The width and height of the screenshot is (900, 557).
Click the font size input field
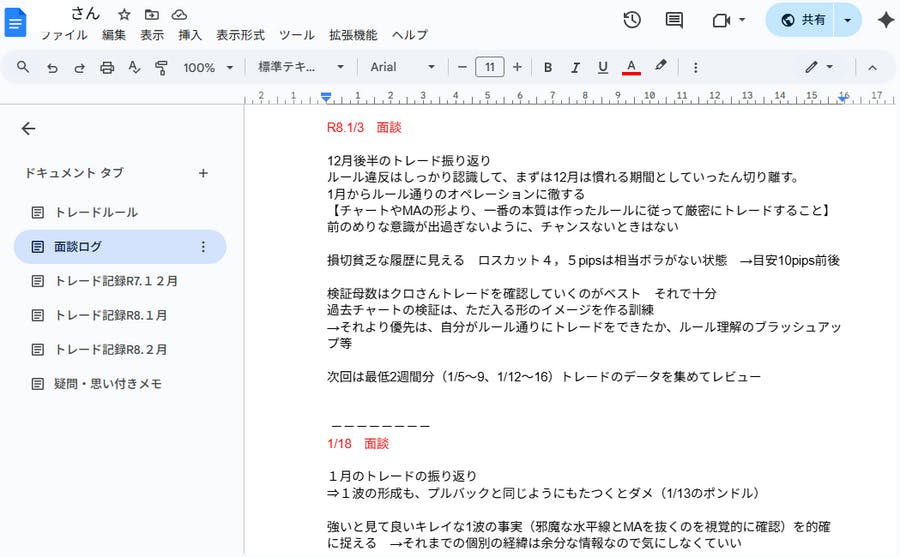click(x=489, y=67)
